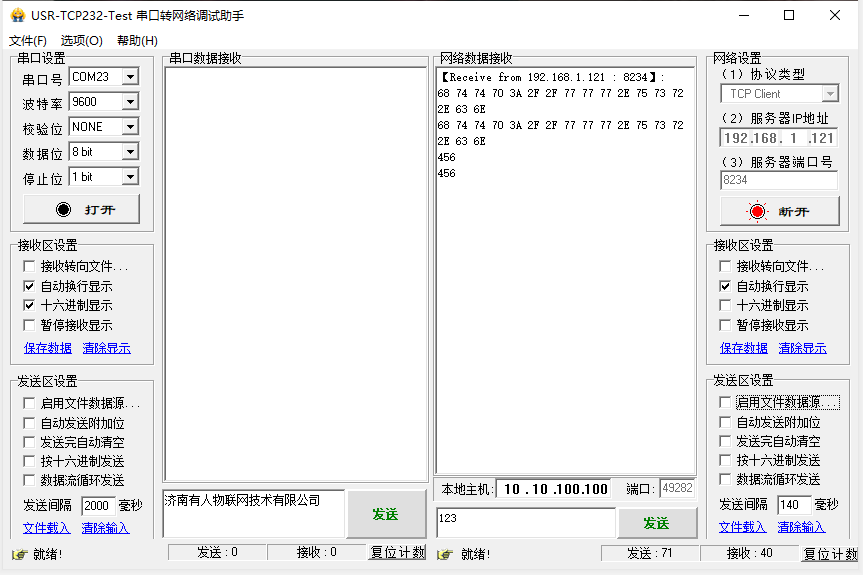Open the NONE parity dropdown
863x575 pixels.
click(130, 127)
